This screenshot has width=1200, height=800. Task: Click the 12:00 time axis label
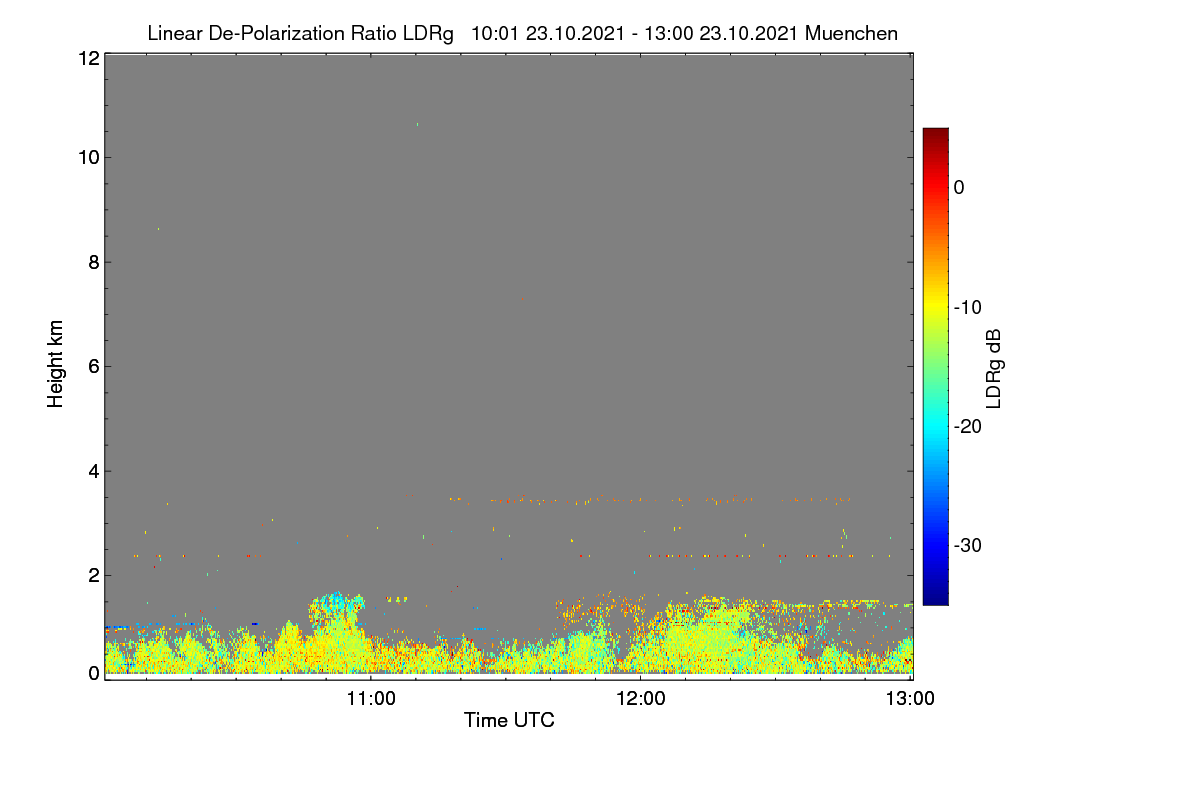[x=641, y=699]
